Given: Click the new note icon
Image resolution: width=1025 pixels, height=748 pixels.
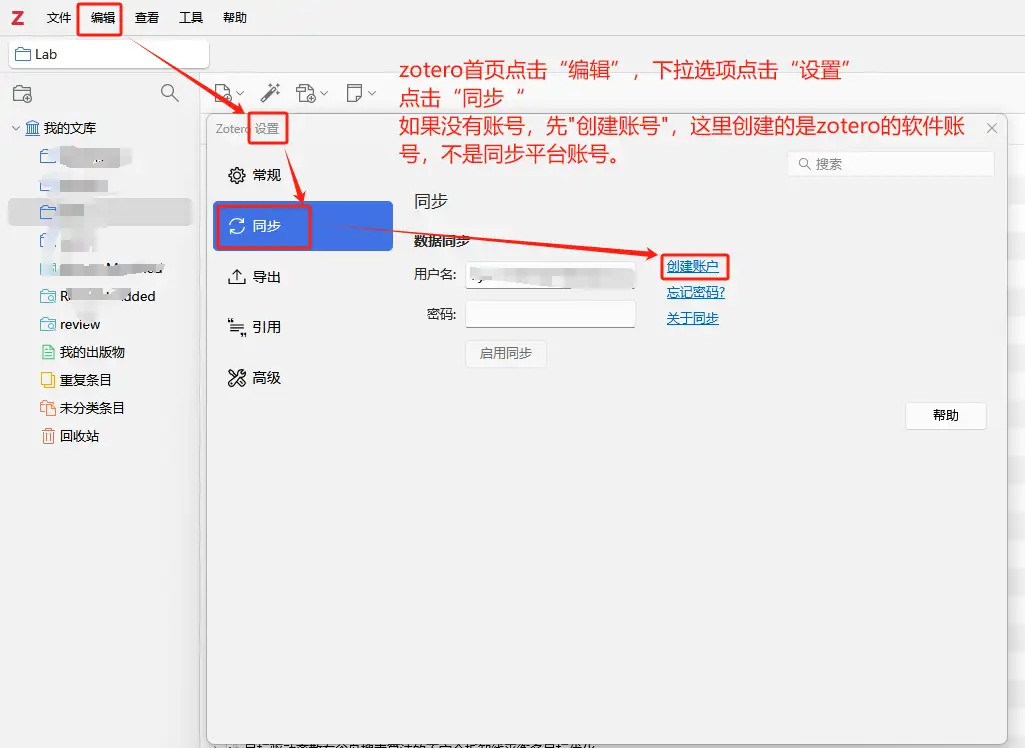Looking at the screenshot, I should pyautogui.click(x=354, y=93).
